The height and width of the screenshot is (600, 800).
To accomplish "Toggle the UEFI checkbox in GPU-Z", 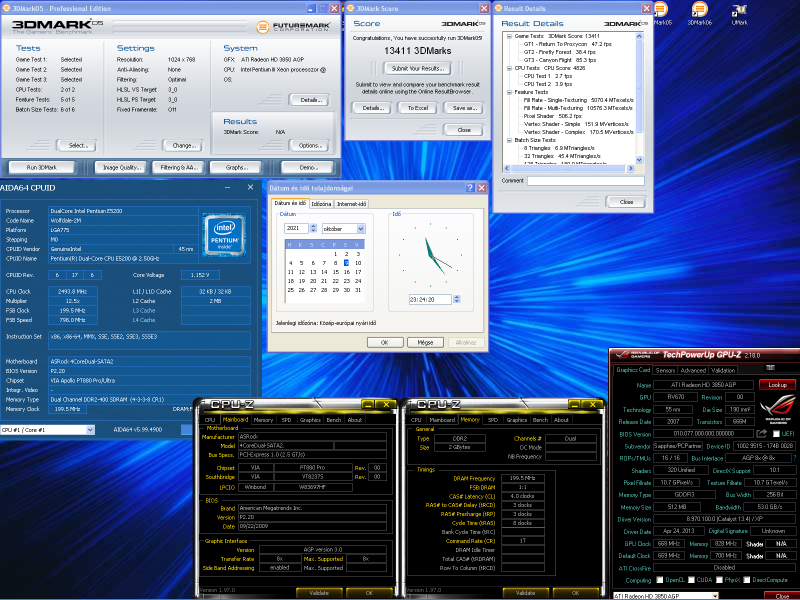I will point(776,434).
